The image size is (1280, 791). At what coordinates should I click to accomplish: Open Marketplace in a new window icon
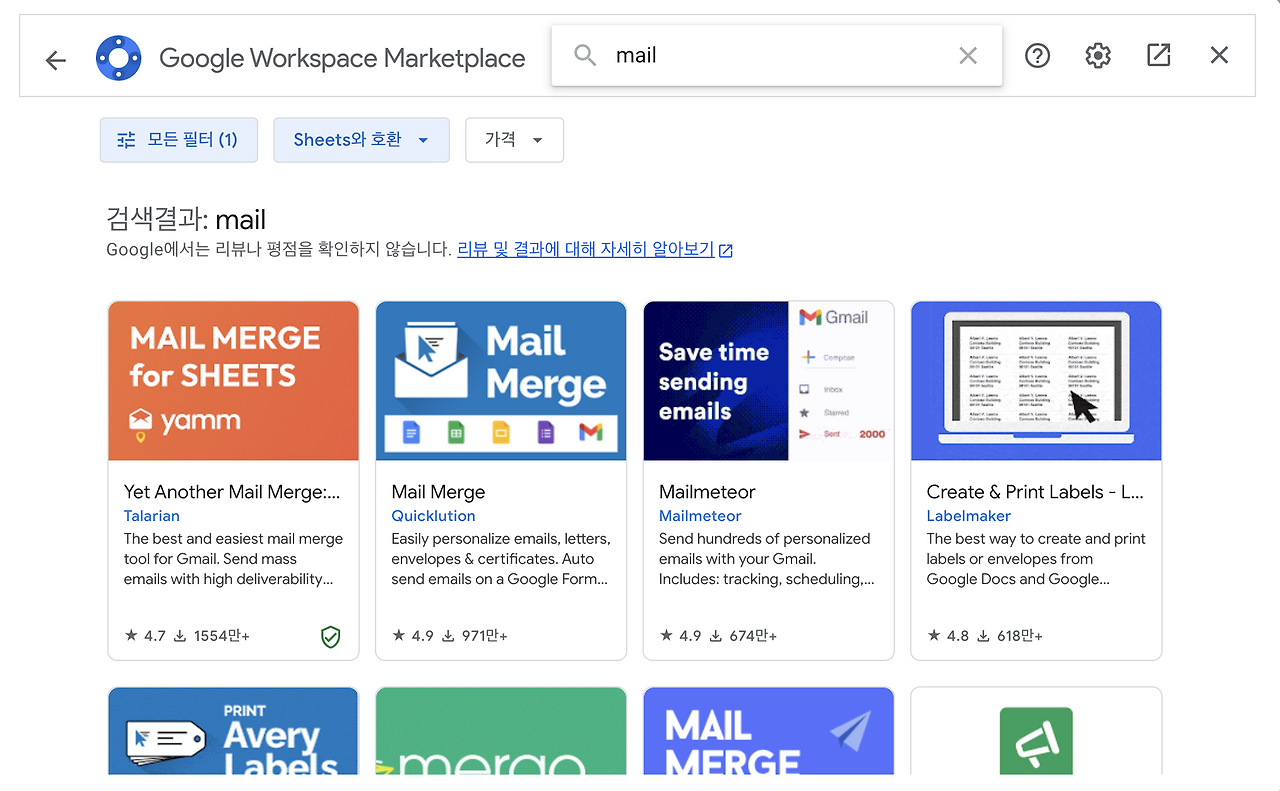click(x=1159, y=55)
